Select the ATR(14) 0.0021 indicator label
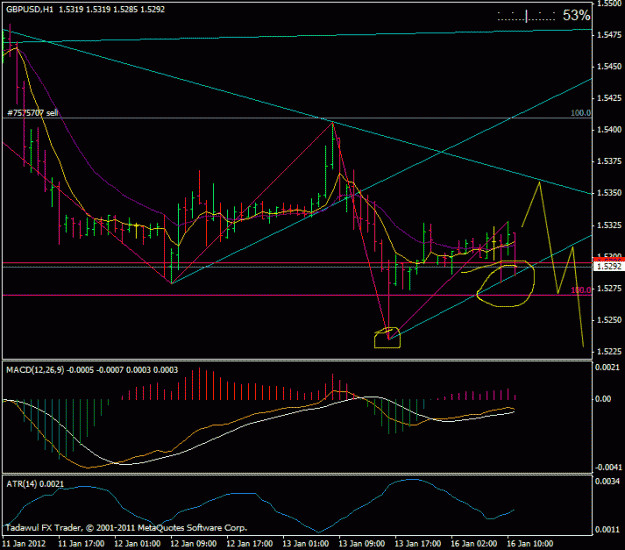Viewport: 625px width, 550px height. click(x=35, y=484)
